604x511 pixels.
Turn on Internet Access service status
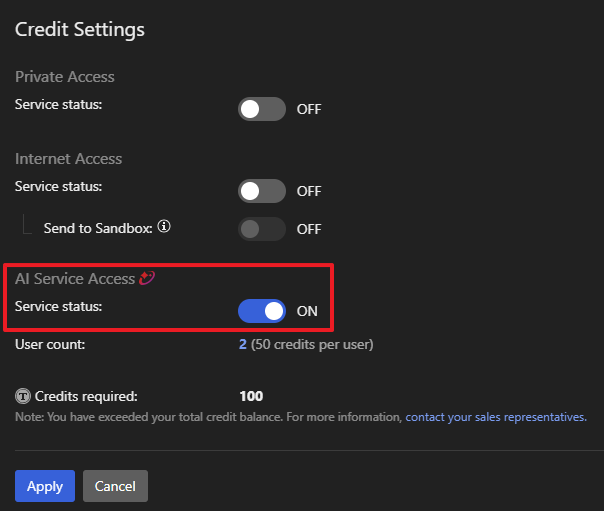tap(261, 191)
